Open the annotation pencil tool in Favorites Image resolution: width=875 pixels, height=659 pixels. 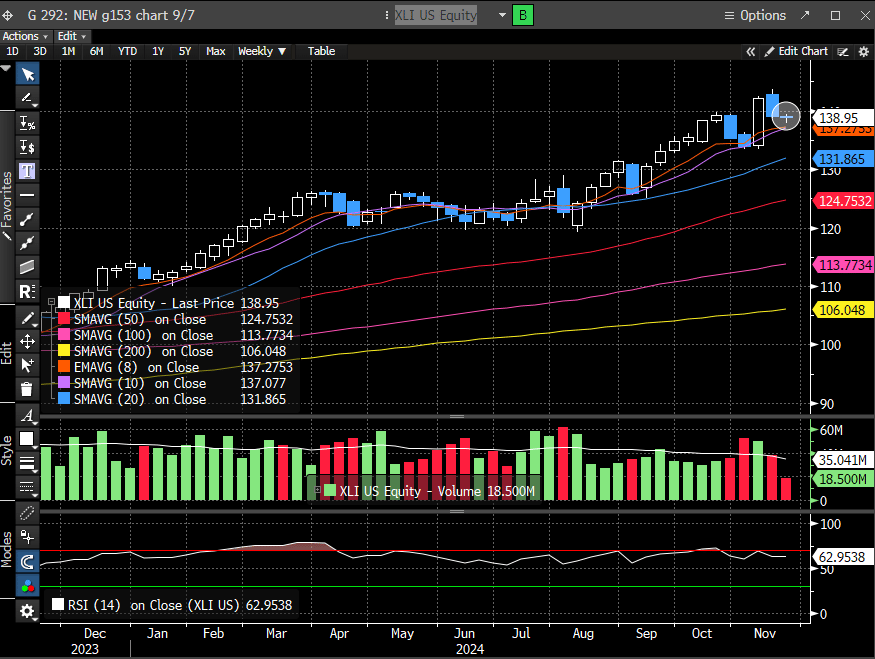coord(27,98)
